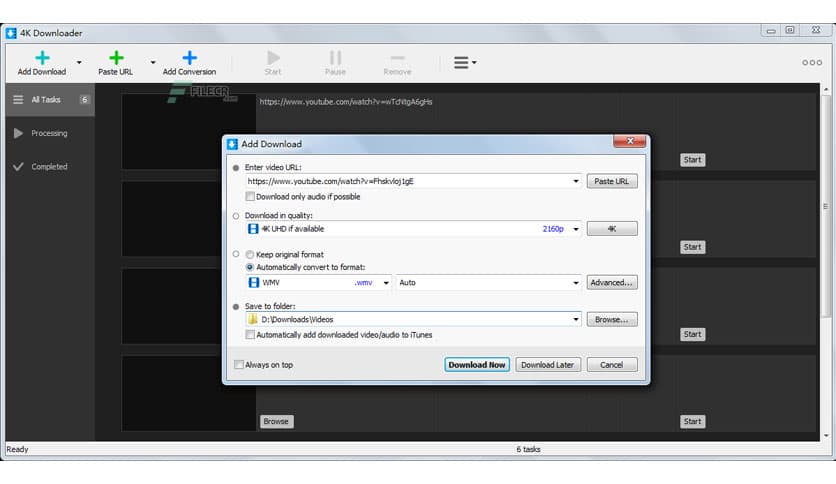Select the format section outer radio button
836x484 pixels.
pyautogui.click(x=236, y=254)
